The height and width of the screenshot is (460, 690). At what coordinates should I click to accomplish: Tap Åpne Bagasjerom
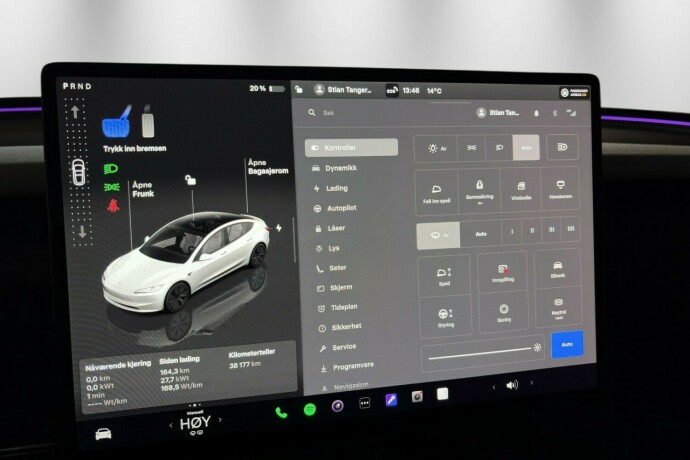pyautogui.click(x=268, y=167)
